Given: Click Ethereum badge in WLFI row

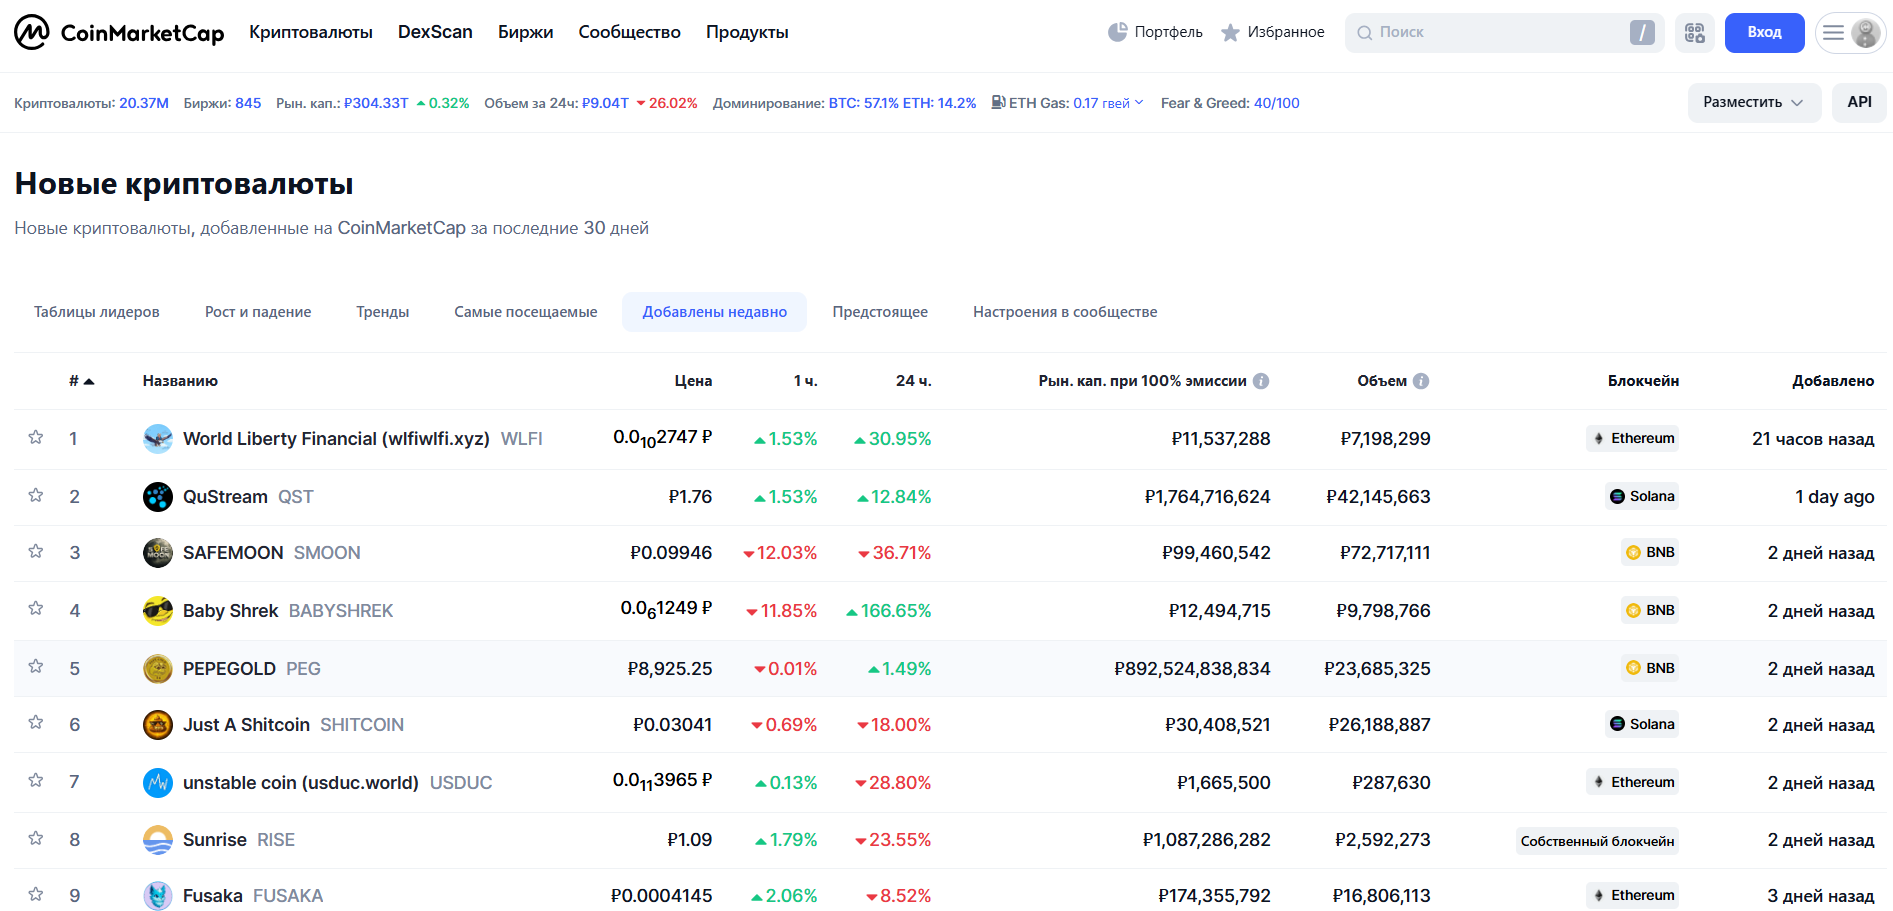Looking at the screenshot, I should 1632,438.
